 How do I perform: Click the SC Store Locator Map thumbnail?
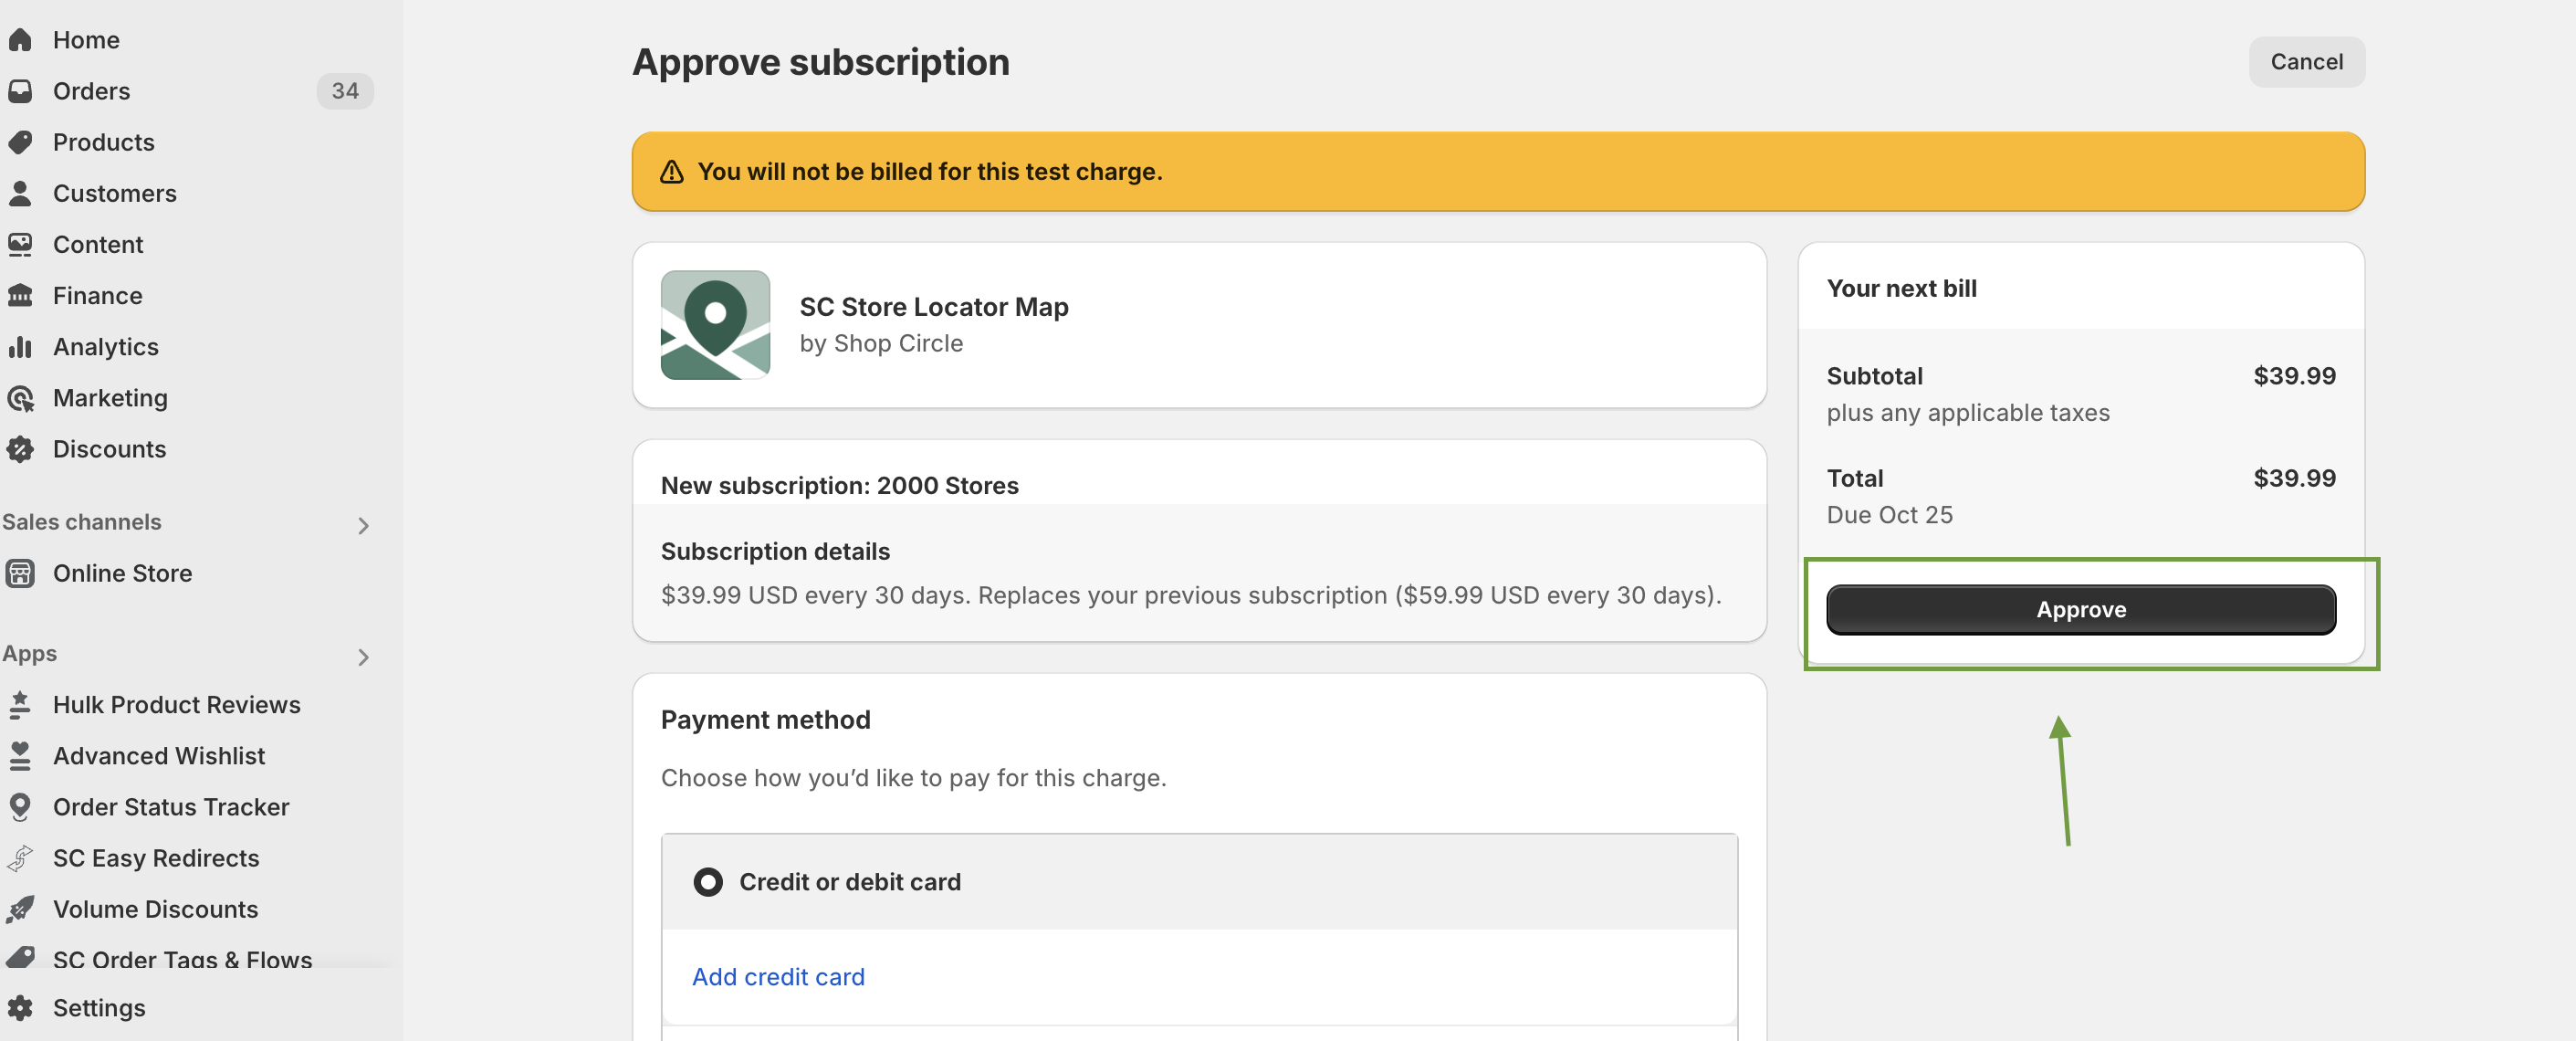coord(715,325)
